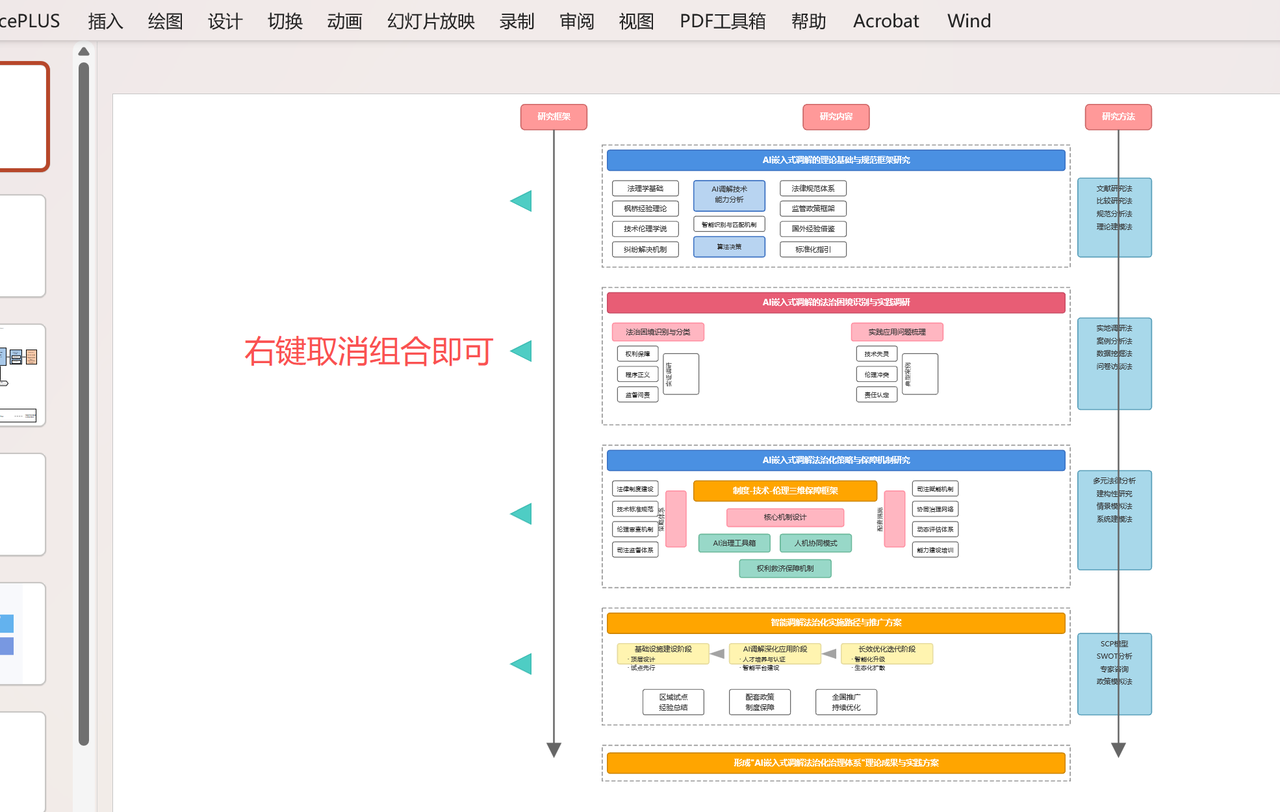Switch to the 视图 ribbon tab
Image resolution: width=1280 pixels, height=812 pixels.
point(636,21)
